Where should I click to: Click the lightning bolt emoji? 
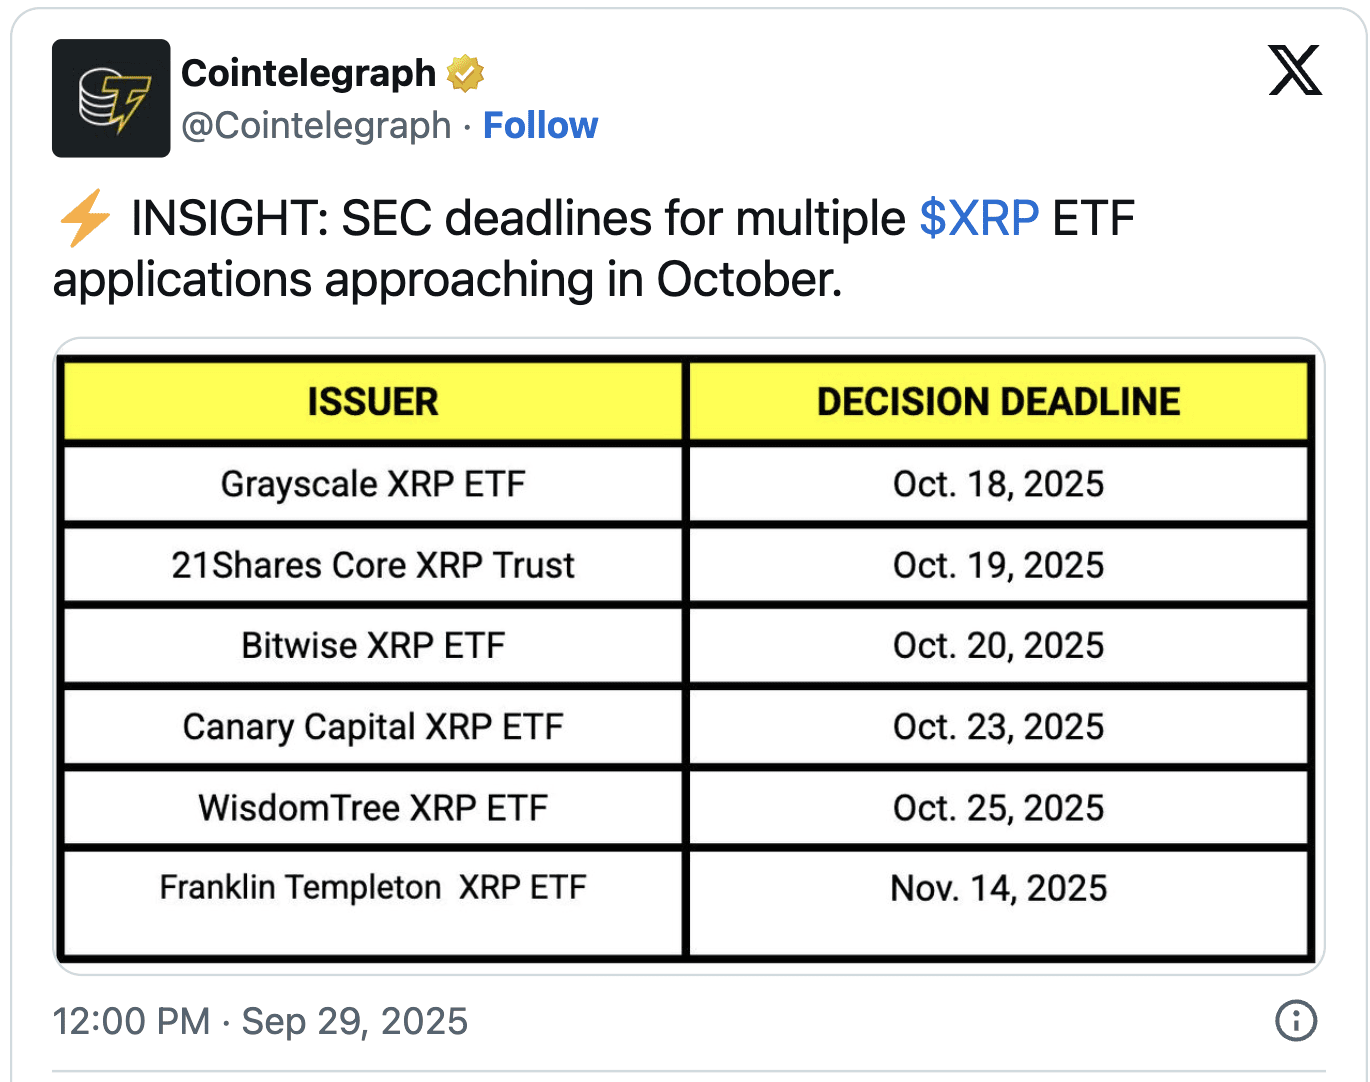point(85,219)
